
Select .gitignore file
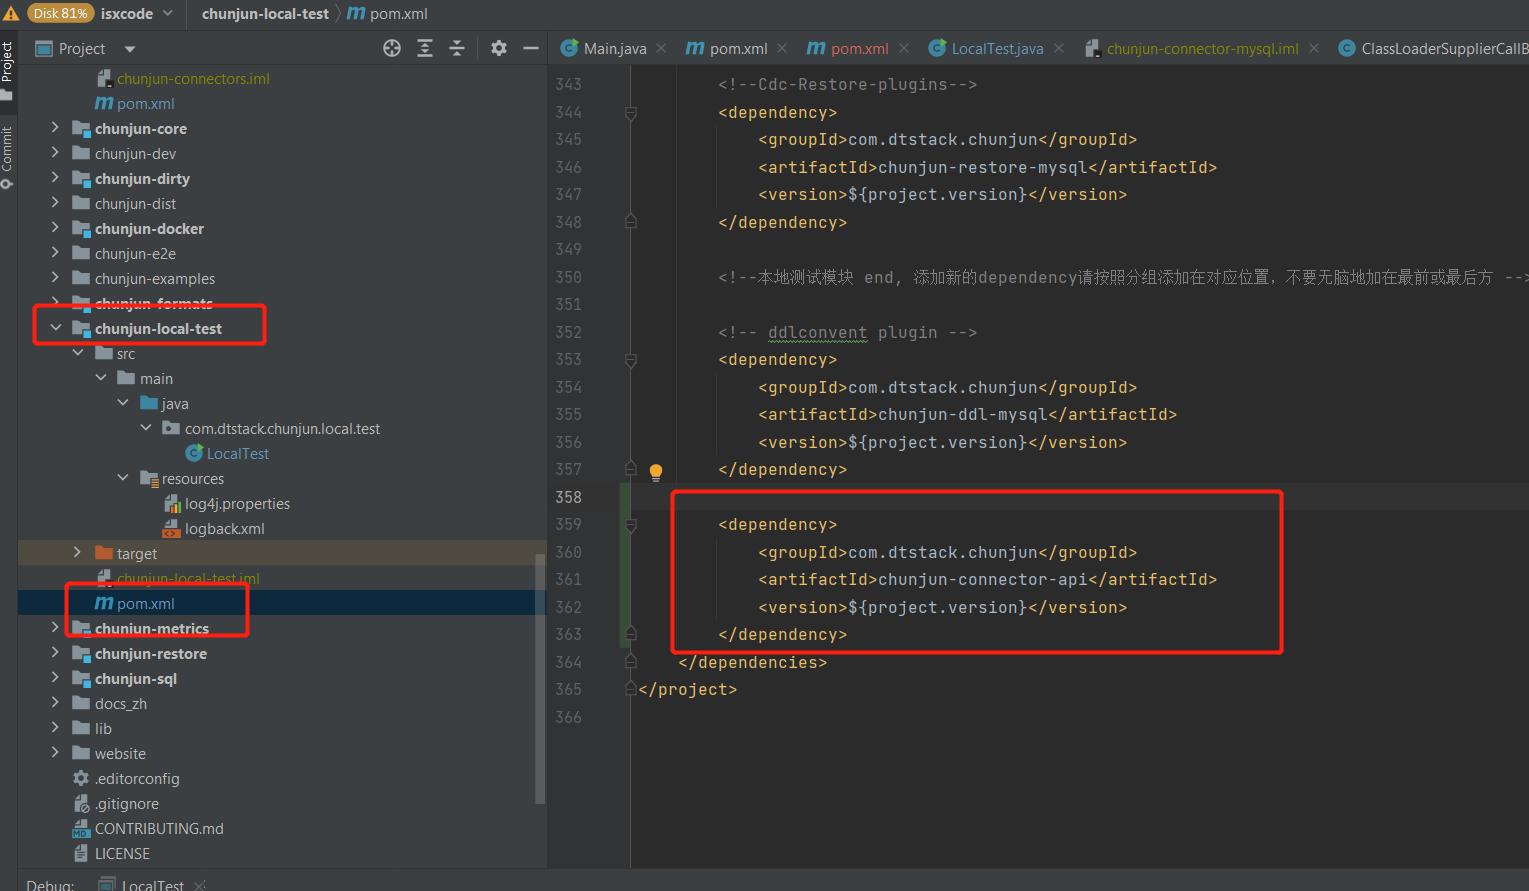(127, 804)
